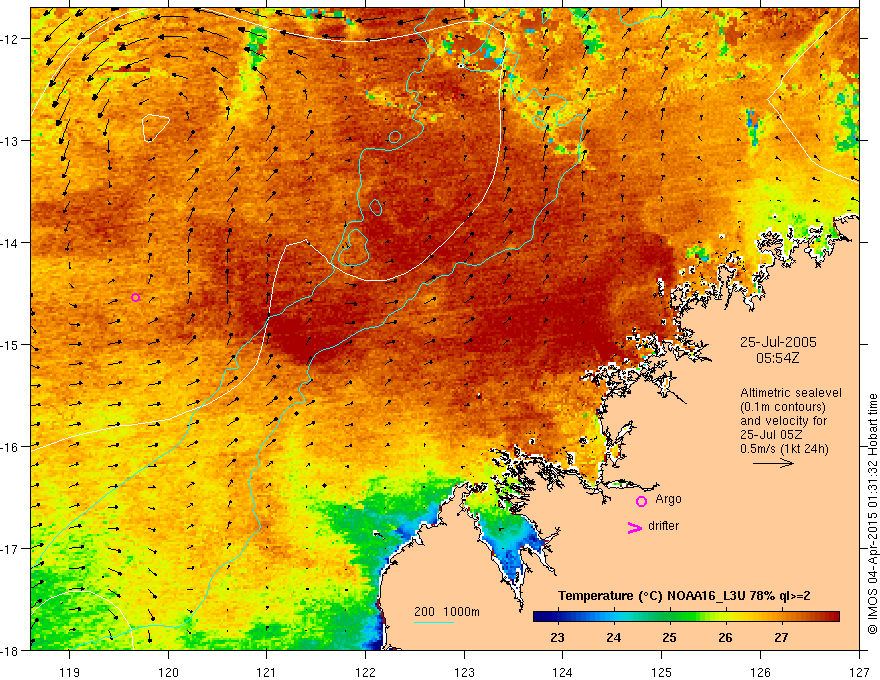Click the '0.5m/s (1kt 24h)' caption text
Screen dimensions: 880x680
point(784,449)
